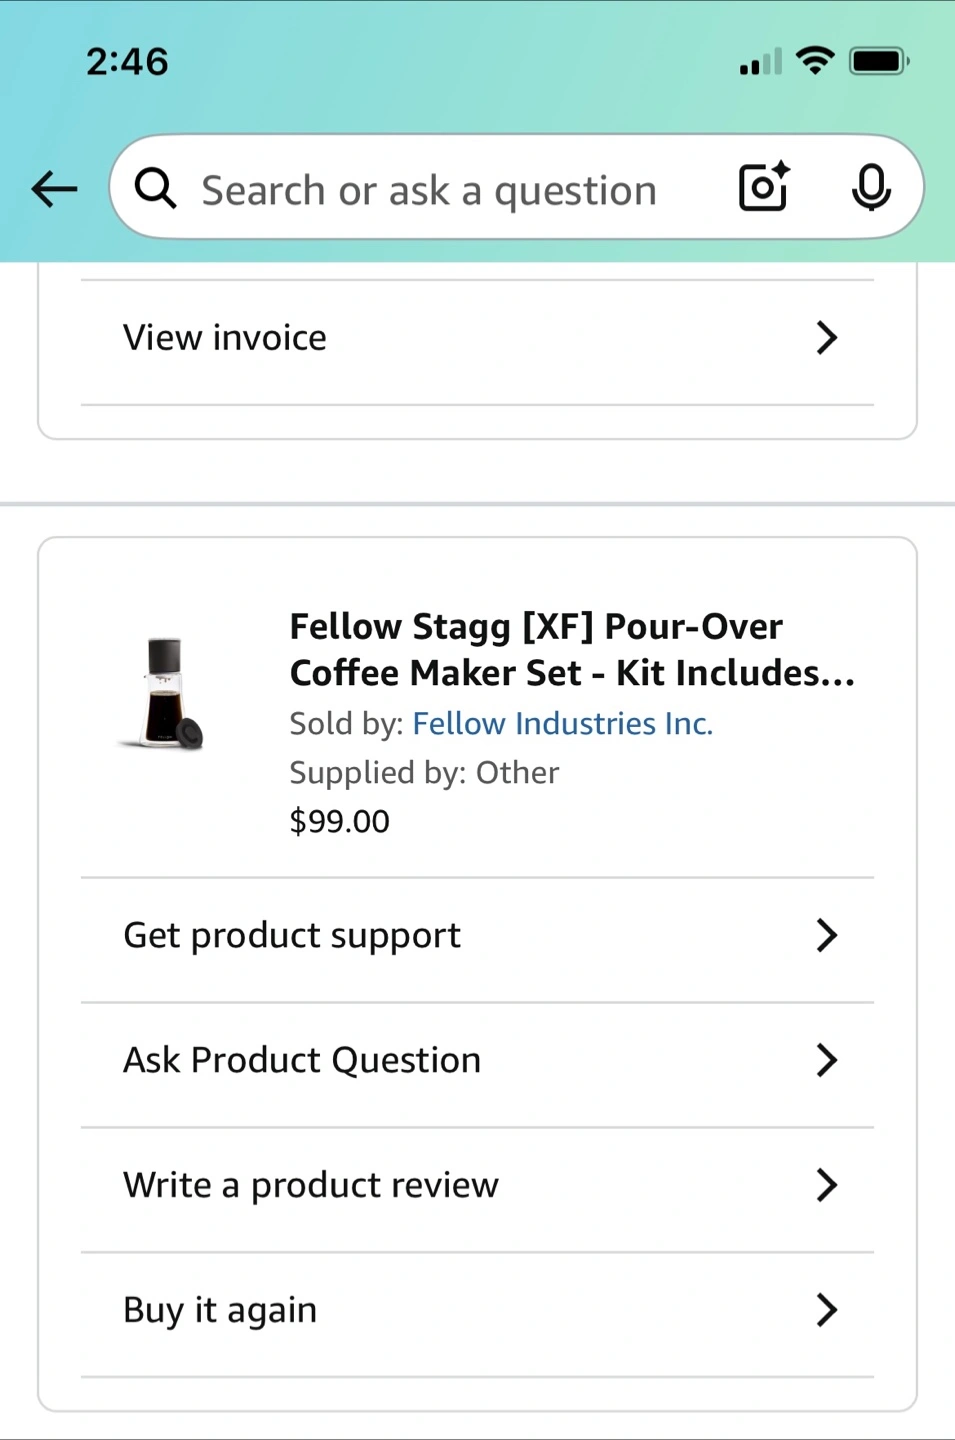Viewport: 955px width, 1440px height.
Task: Tap the battery status icon
Action: click(x=879, y=61)
